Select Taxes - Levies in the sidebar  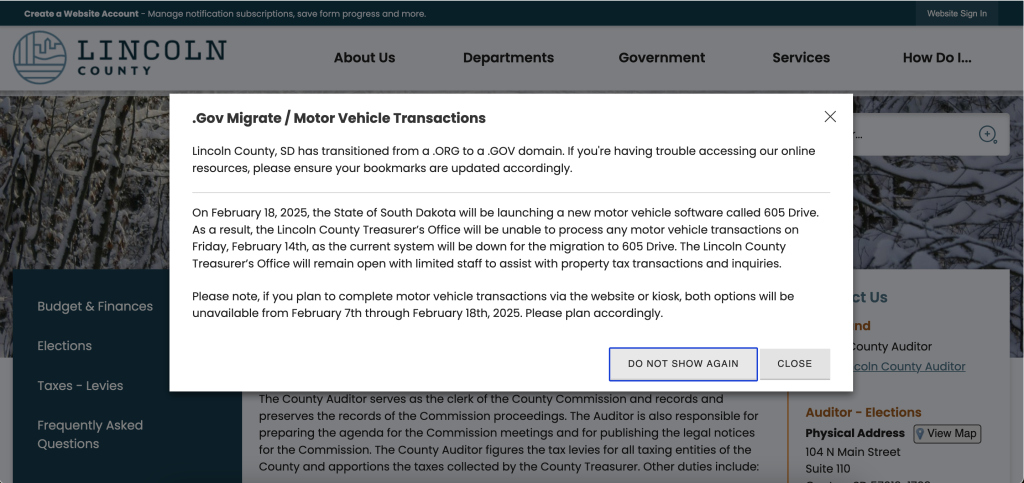[80, 385]
